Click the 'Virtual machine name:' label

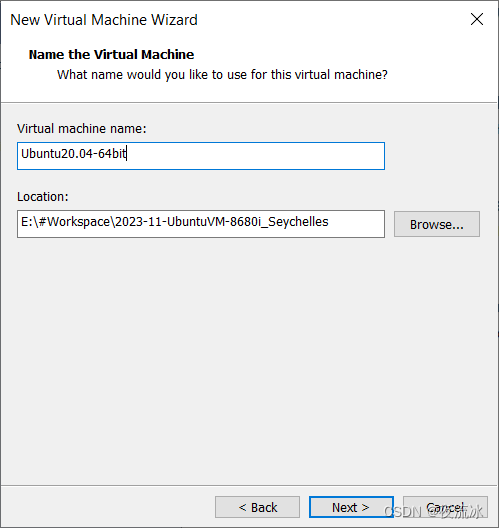[82, 129]
